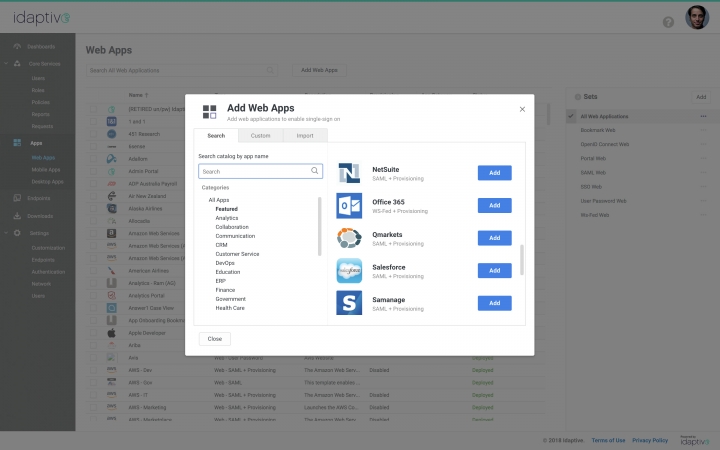The height and width of the screenshot is (450, 720).
Task: Click the app results list scrollbar
Action: [x=522, y=260]
